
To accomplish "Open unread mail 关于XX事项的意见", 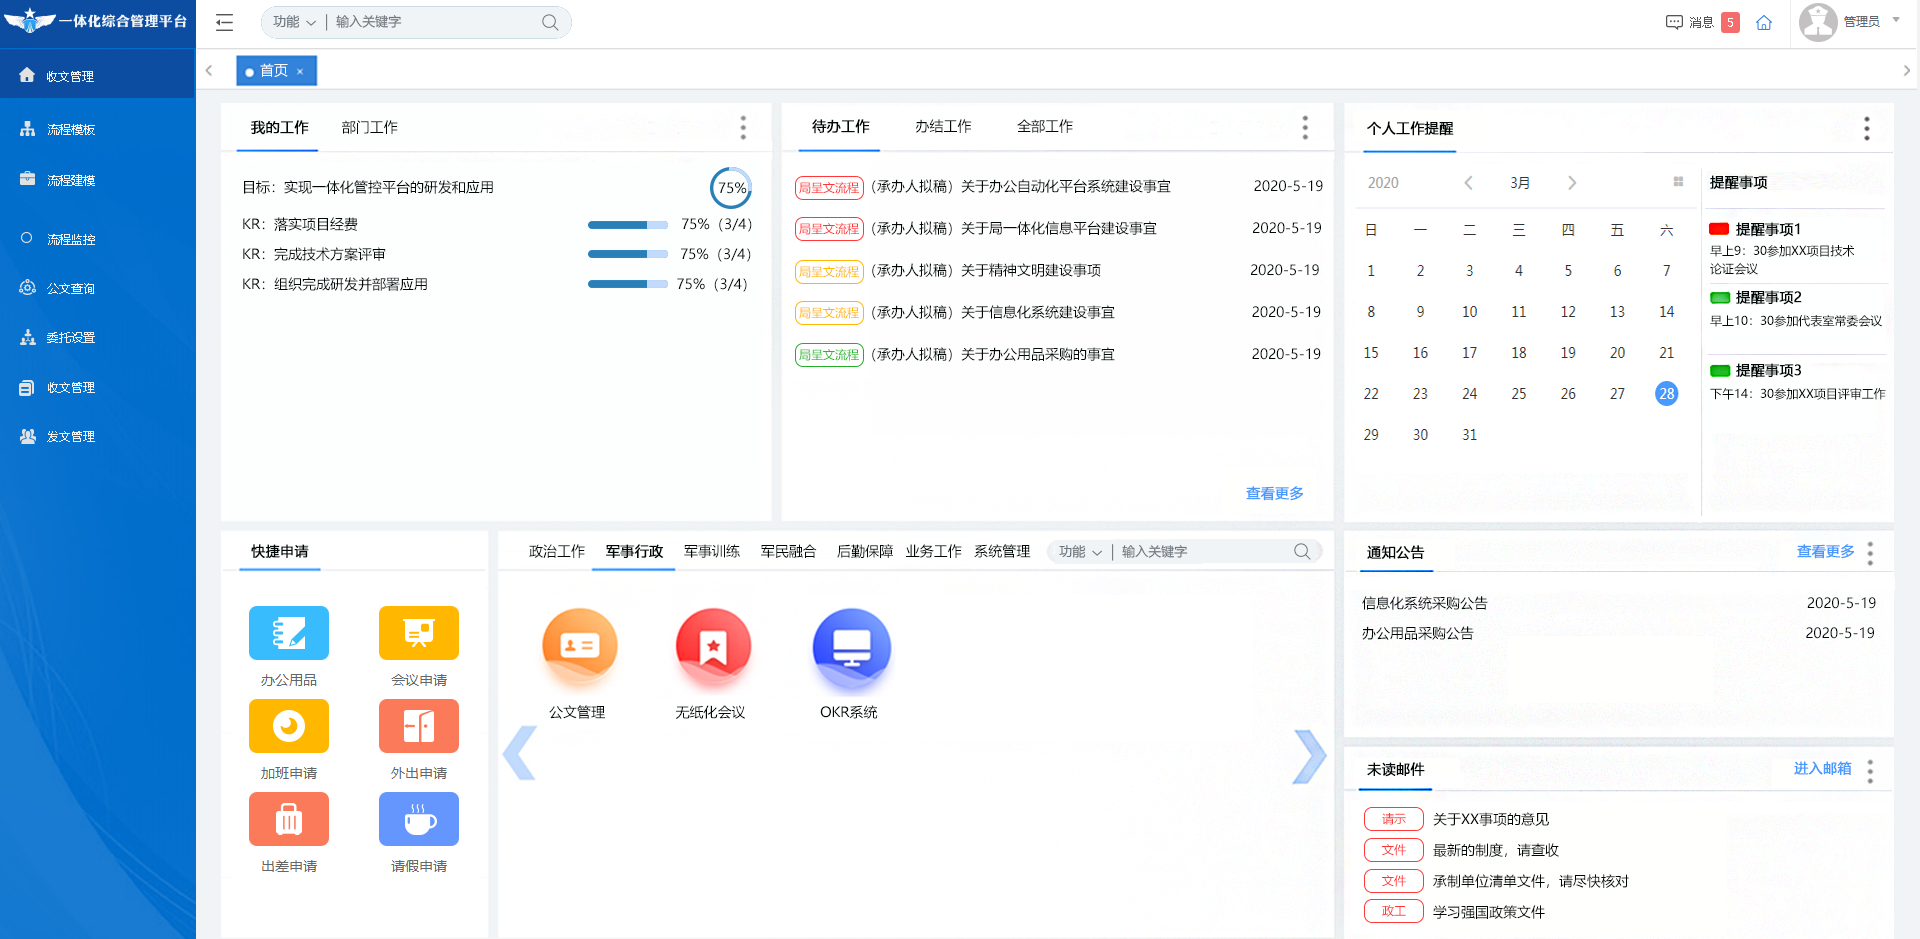I will click(1491, 819).
